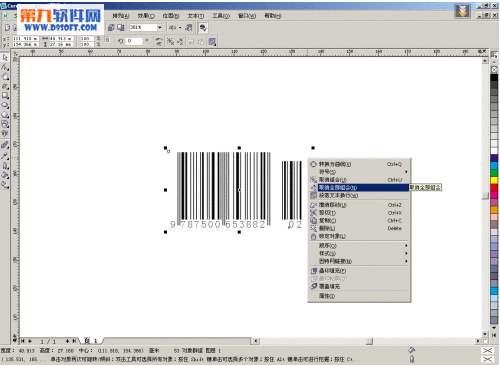The width and height of the screenshot is (500, 366).
Task: Open the 帮助(H) menu
Action: pos(273,16)
